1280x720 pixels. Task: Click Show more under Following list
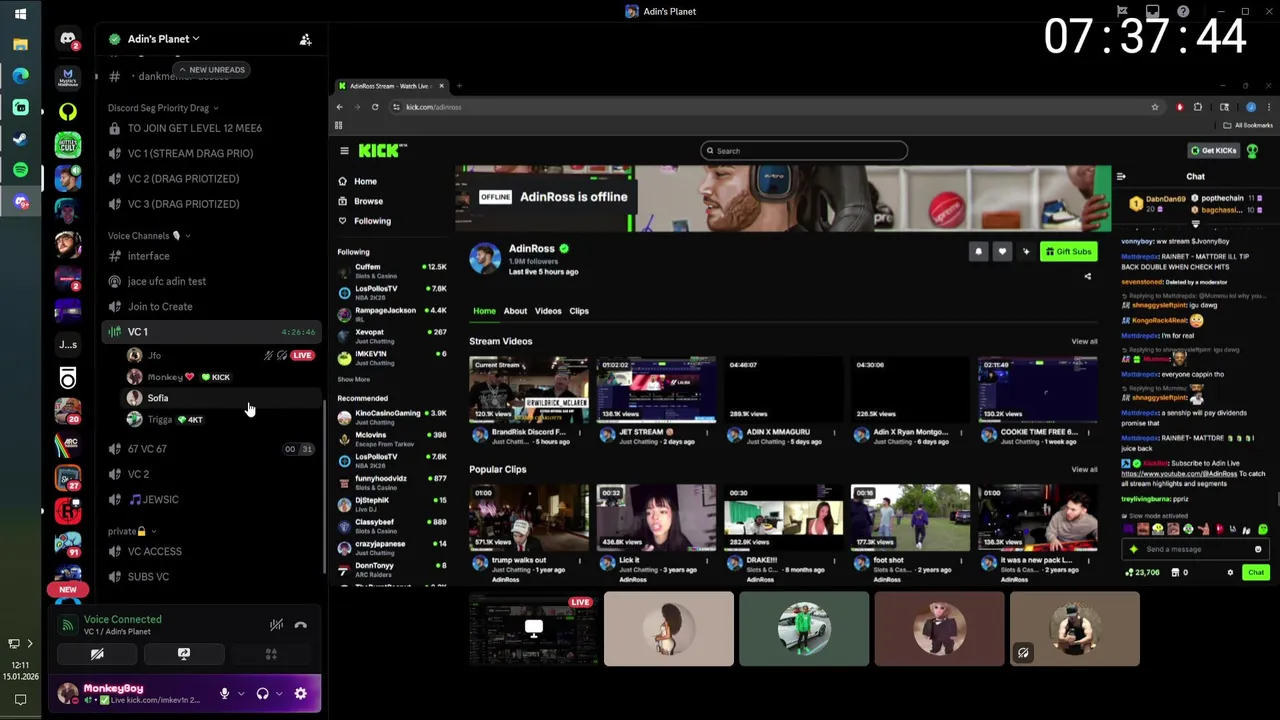[354, 380]
